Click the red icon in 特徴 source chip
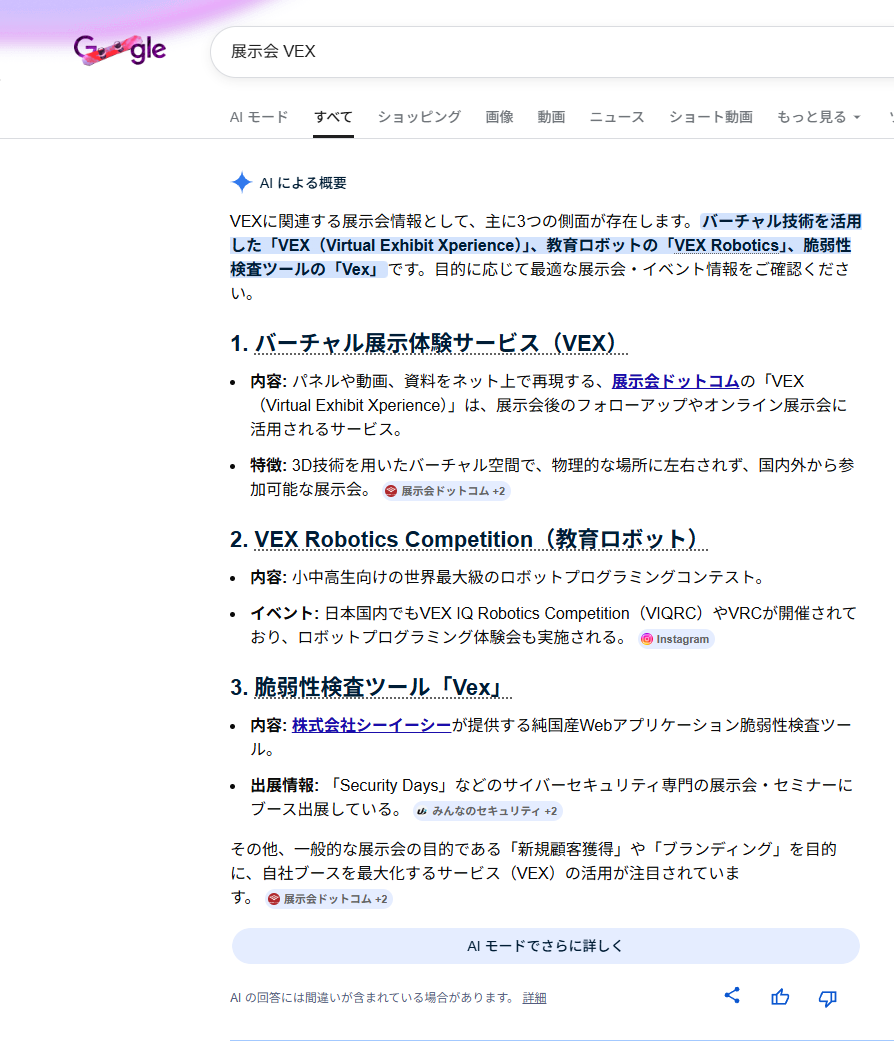 391,491
